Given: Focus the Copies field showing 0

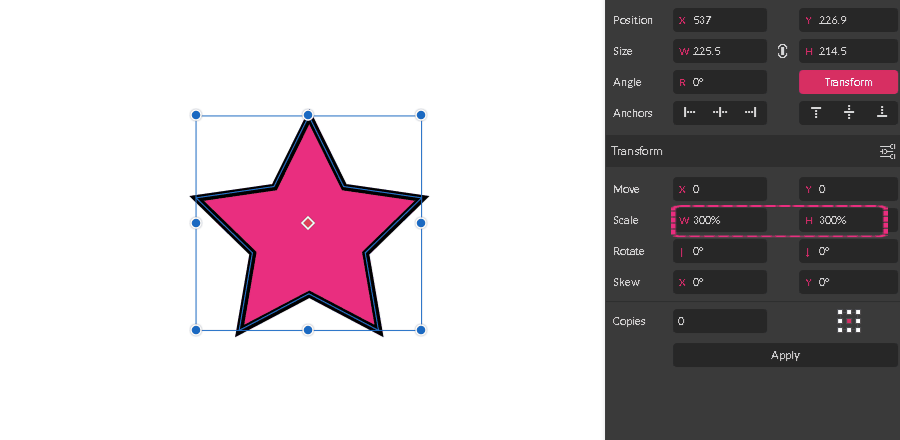Looking at the screenshot, I should coord(720,321).
